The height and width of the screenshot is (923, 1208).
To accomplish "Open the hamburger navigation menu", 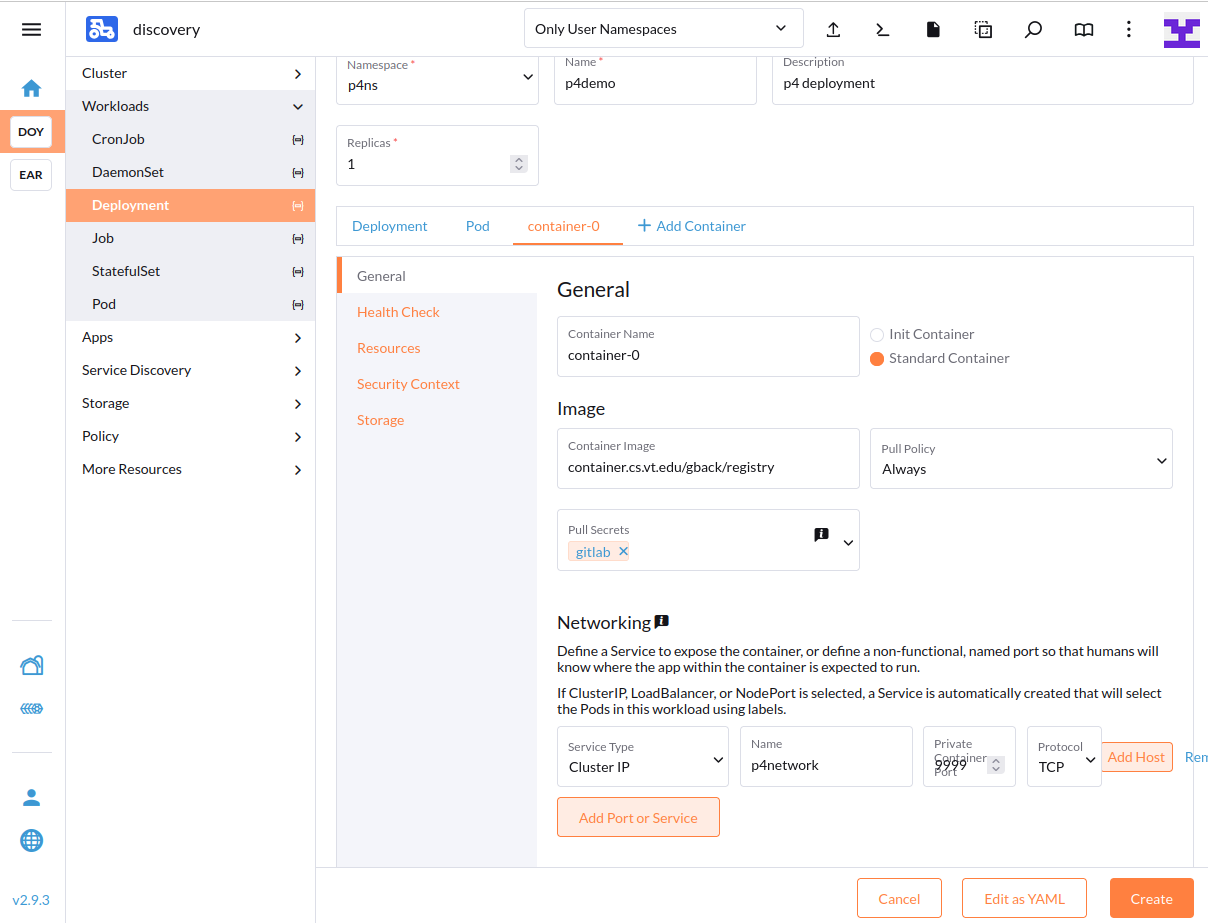I will pyautogui.click(x=31, y=29).
